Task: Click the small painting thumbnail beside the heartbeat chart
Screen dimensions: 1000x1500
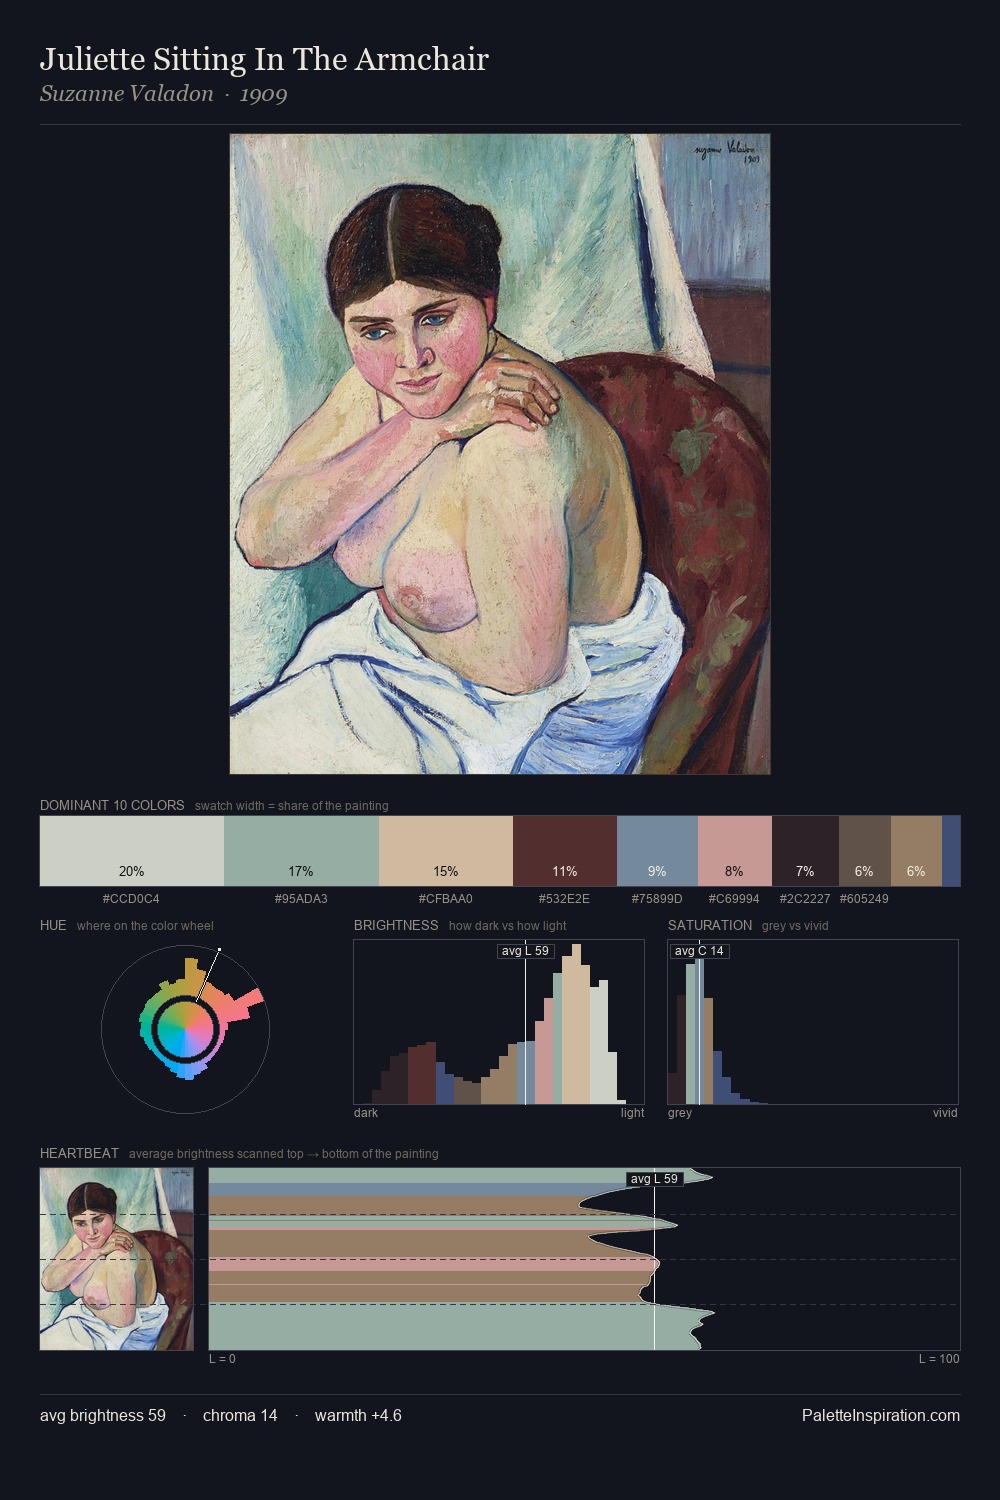Action: 116,1259
